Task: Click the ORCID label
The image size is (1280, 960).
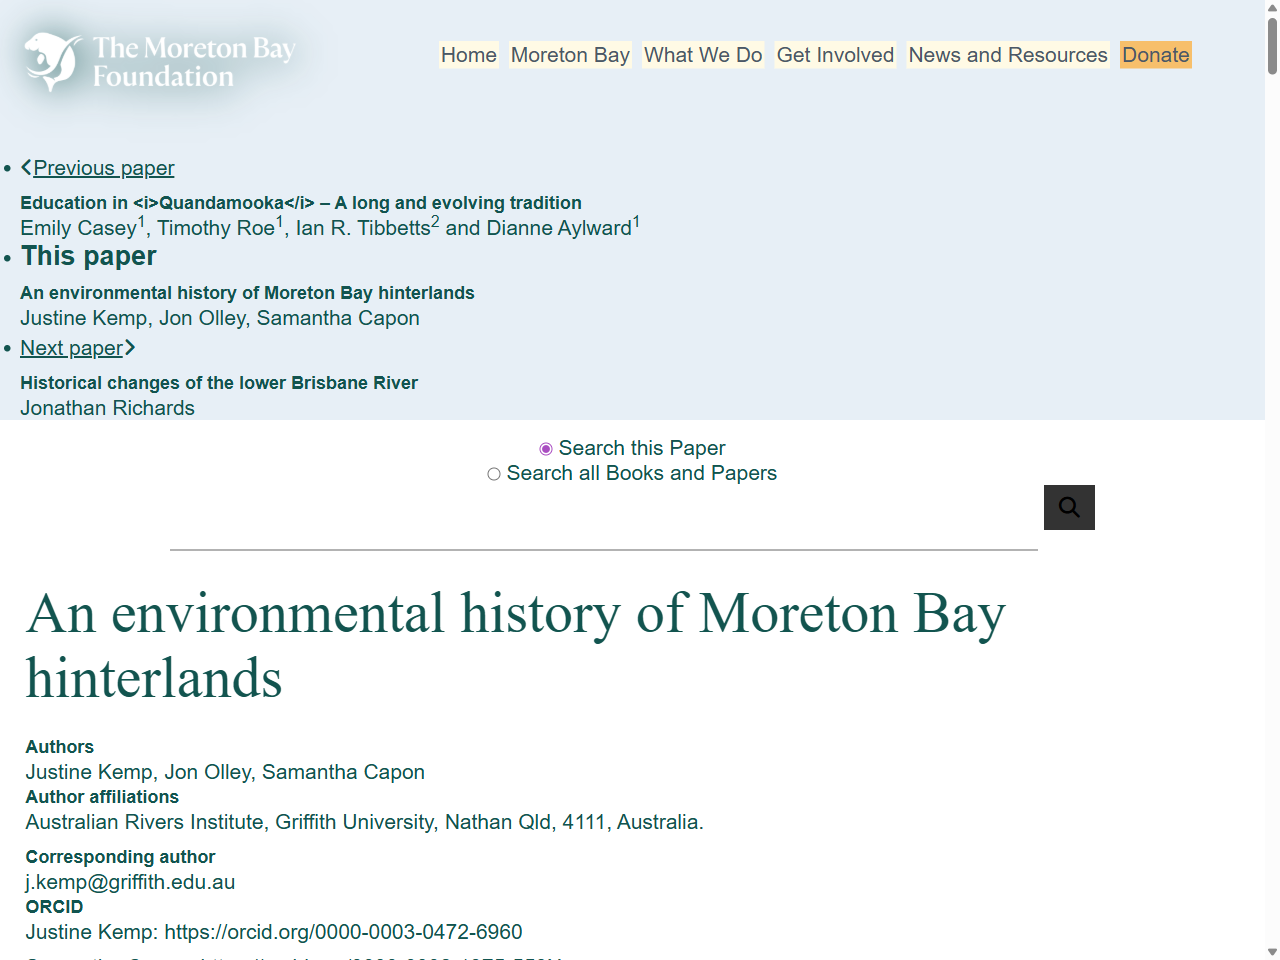Action: click(x=54, y=907)
